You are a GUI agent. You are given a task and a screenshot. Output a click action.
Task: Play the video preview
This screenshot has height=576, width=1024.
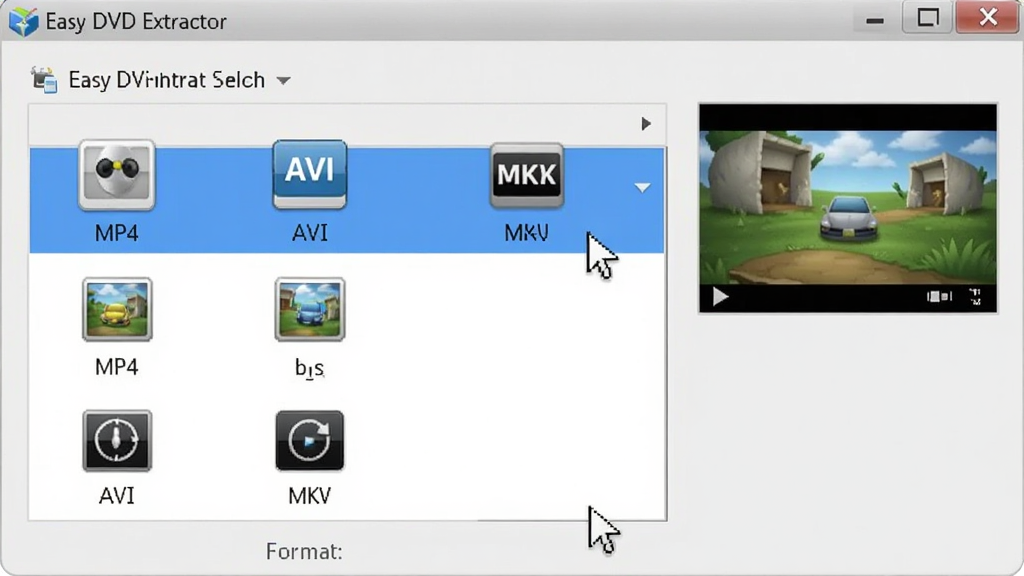pos(720,297)
